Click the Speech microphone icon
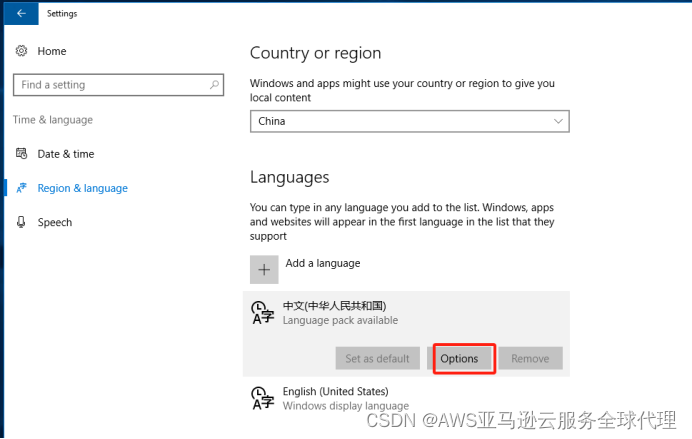 [x=21, y=222]
